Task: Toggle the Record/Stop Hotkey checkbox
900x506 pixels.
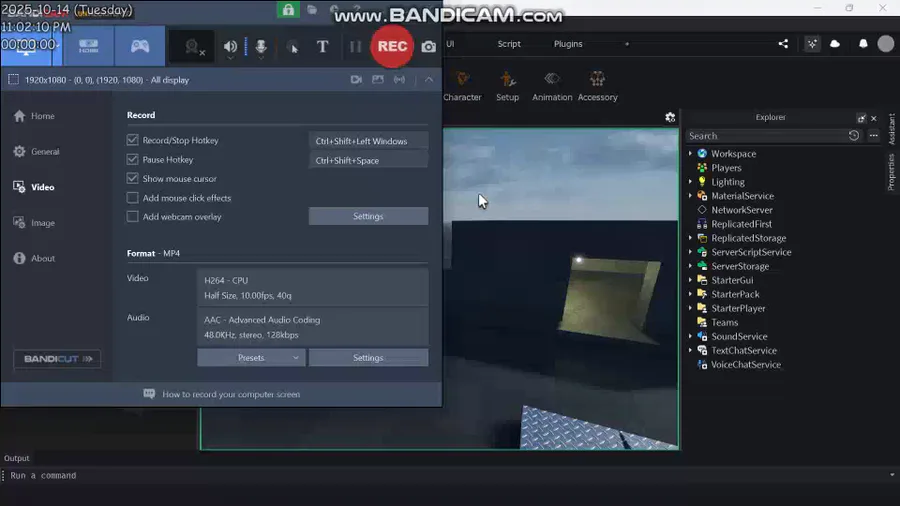Action: tap(133, 140)
